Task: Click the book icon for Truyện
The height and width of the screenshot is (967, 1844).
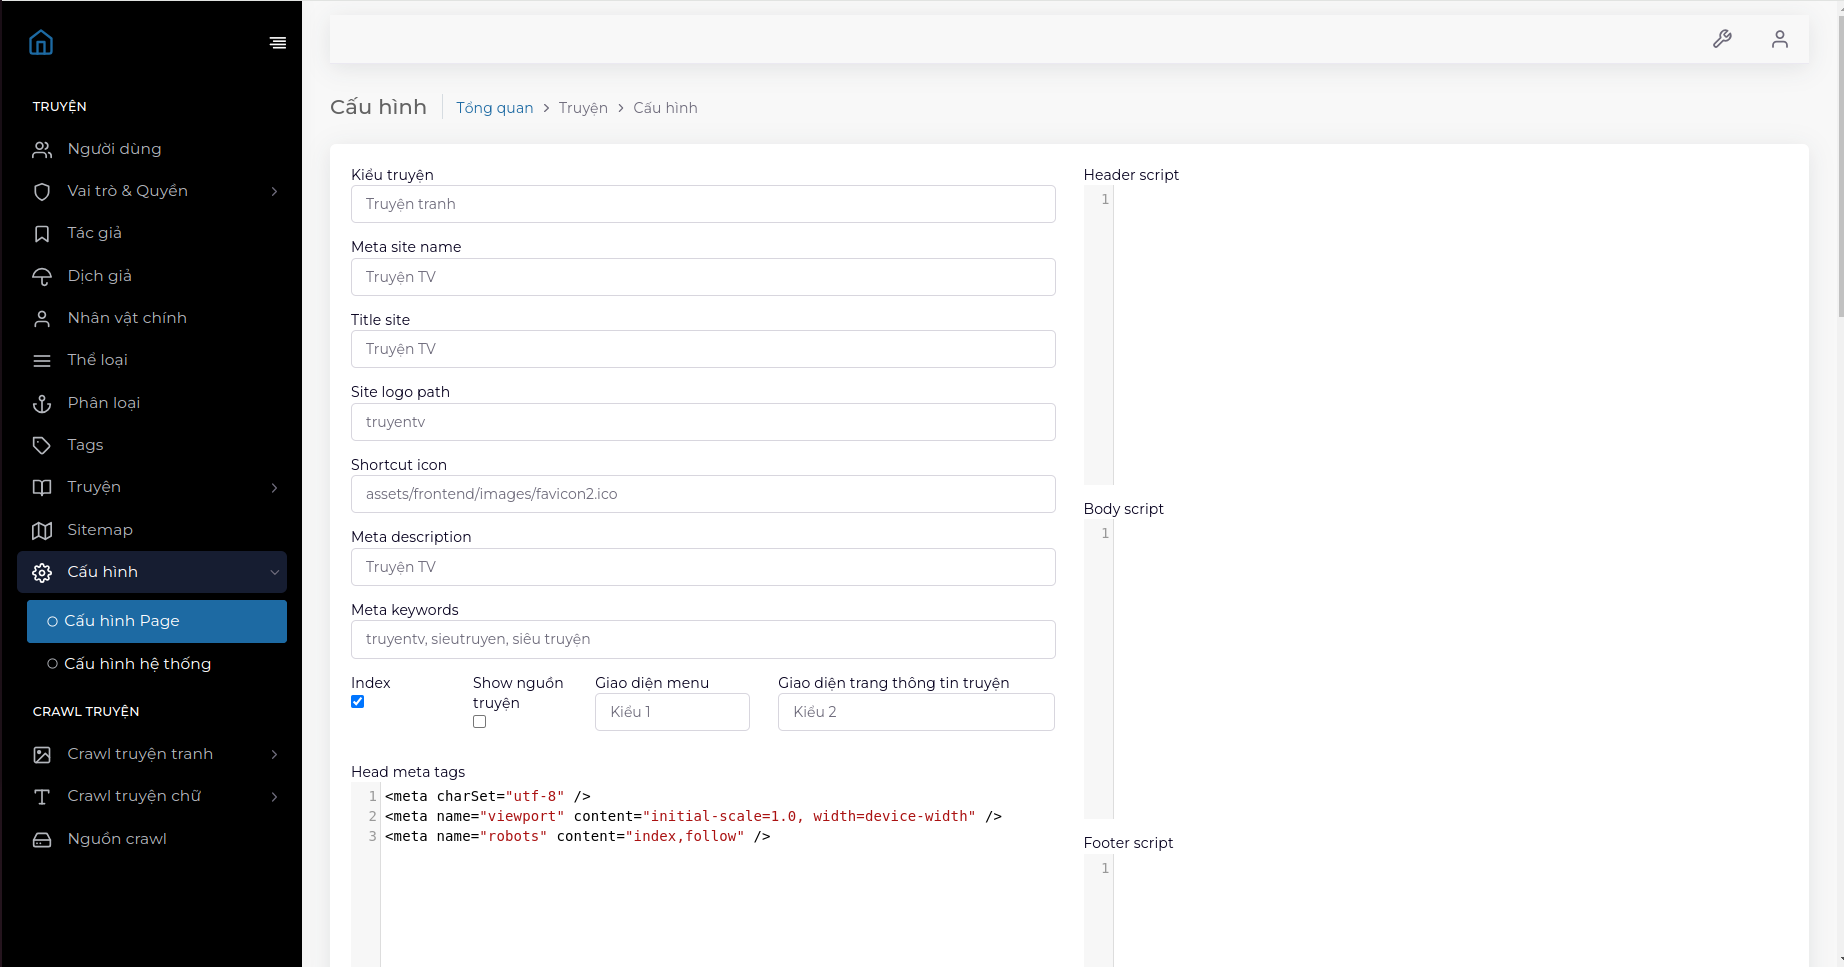Action: pyautogui.click(x=42, y=488)
